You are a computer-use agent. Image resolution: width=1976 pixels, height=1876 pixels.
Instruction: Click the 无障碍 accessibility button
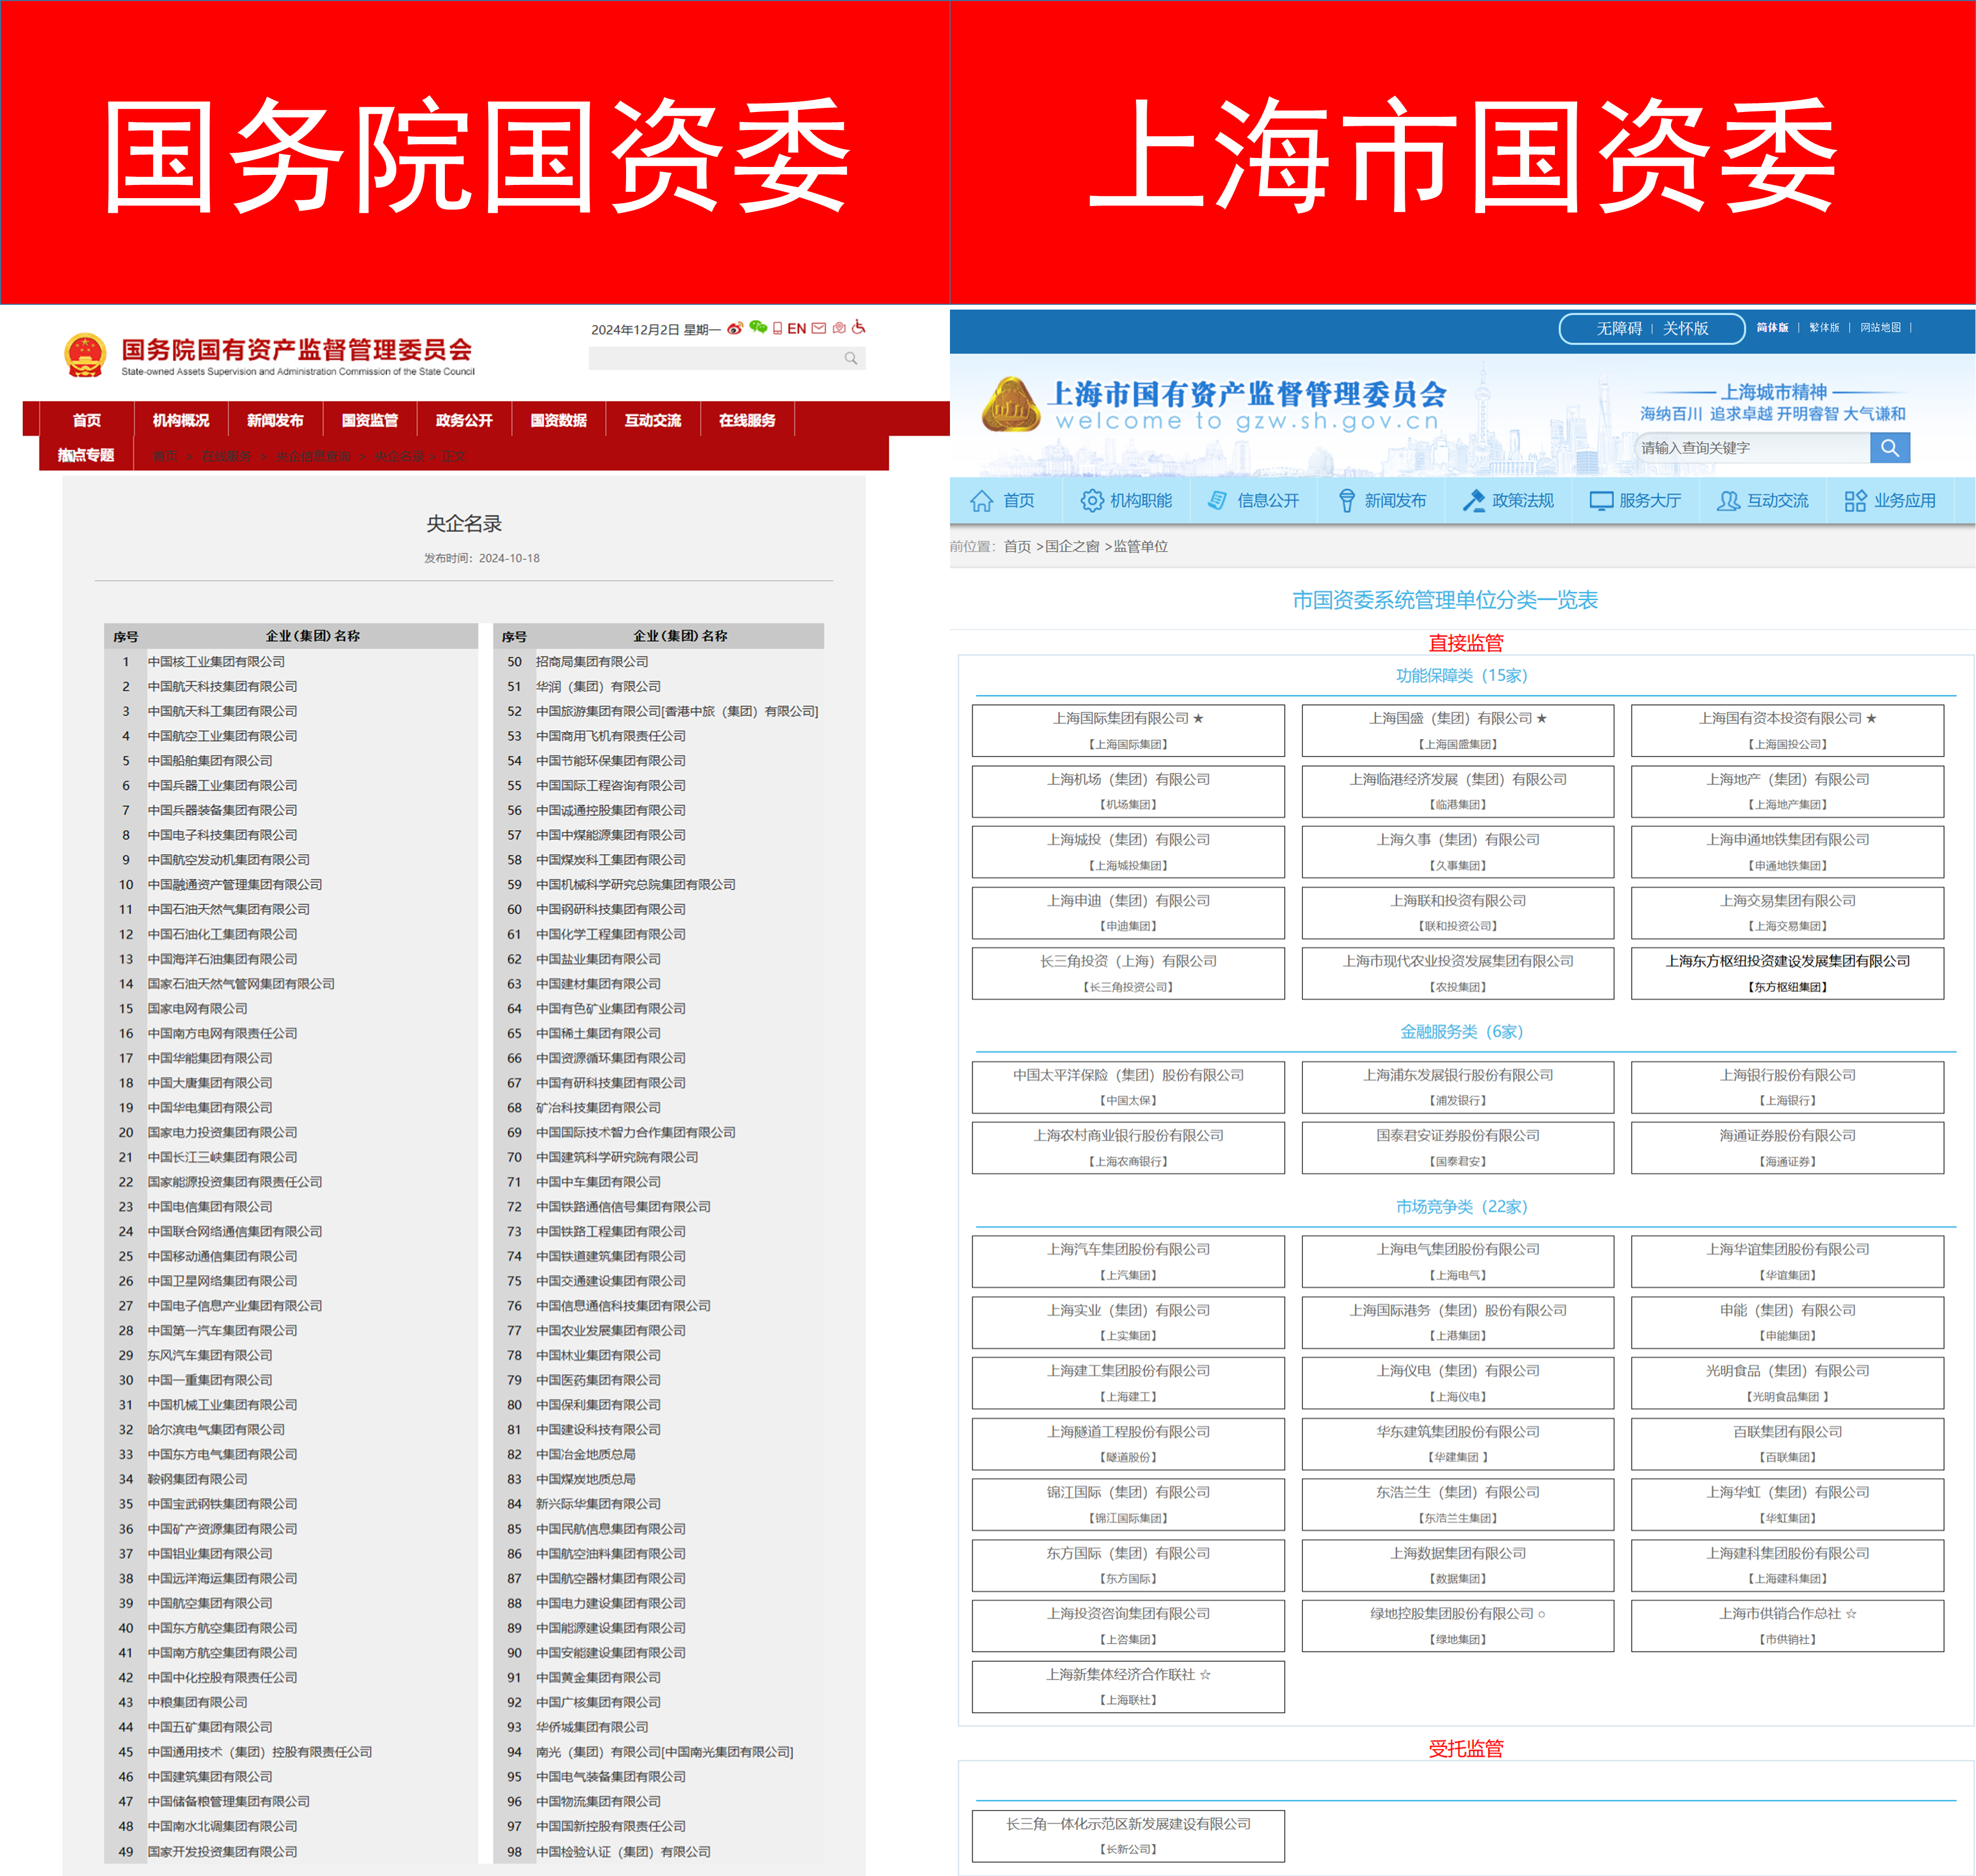[x=1619, y=328]
